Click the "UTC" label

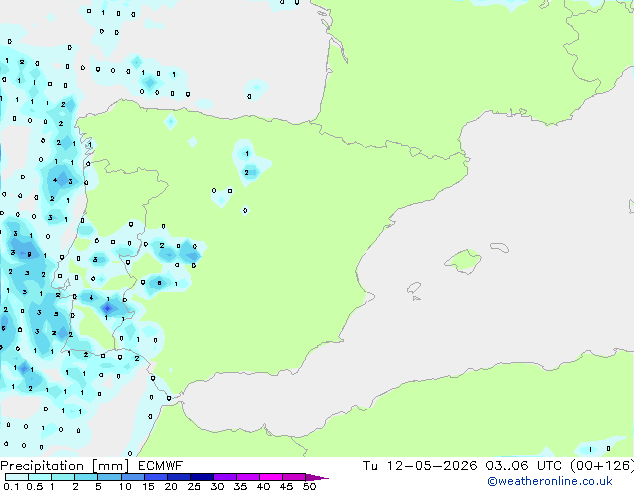tap(549, 466)
